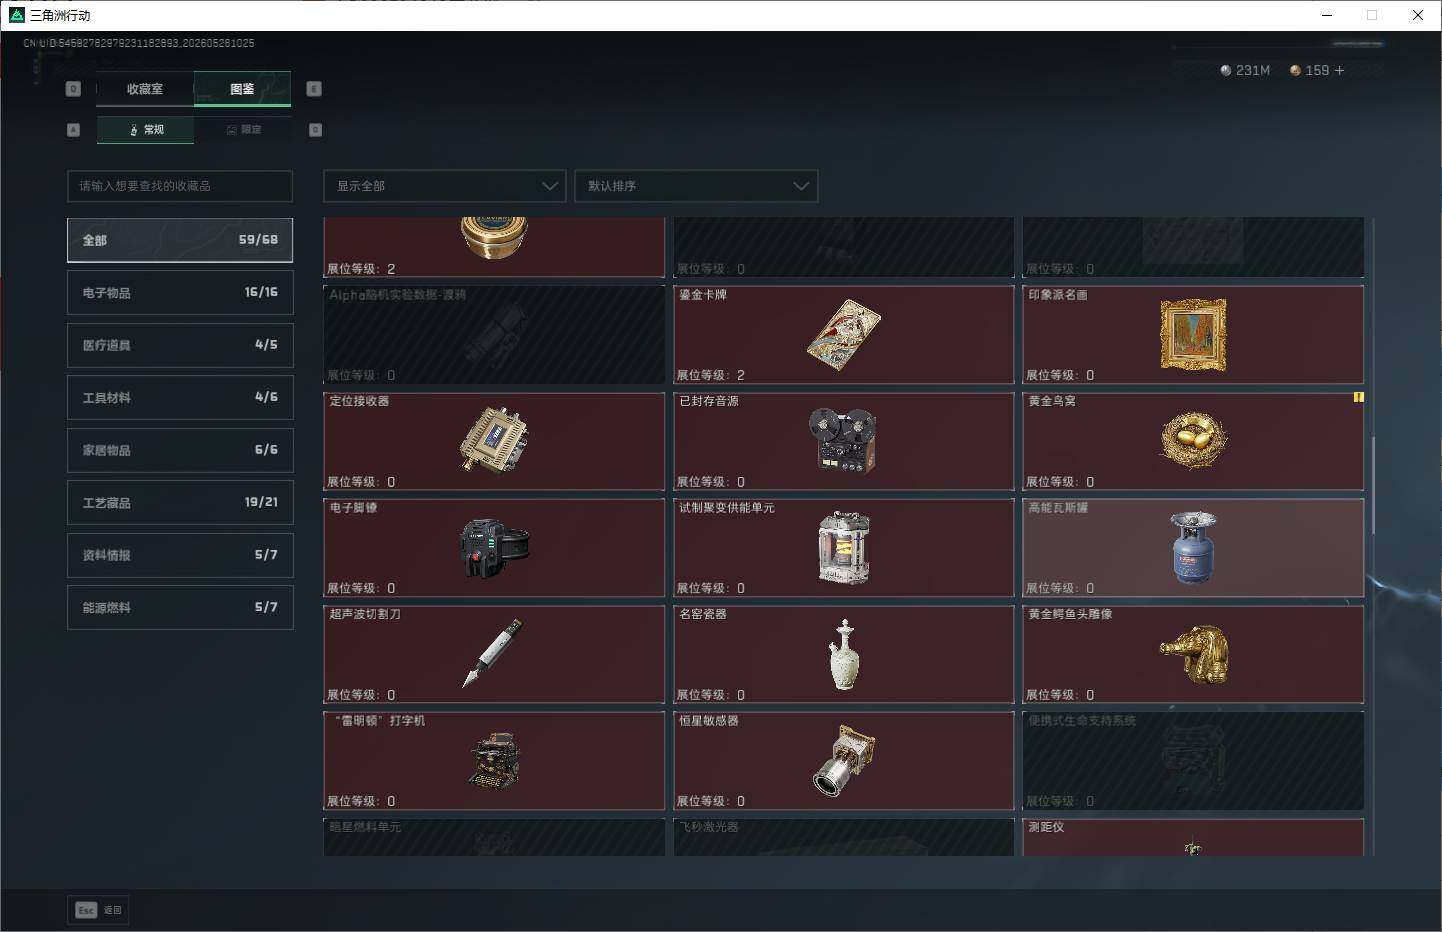The height and width of the screenshot is (932, 1442).
Task: Select the 超声波切割刀 knife icon
Action: pyautogui.click(x=493, y=653)
